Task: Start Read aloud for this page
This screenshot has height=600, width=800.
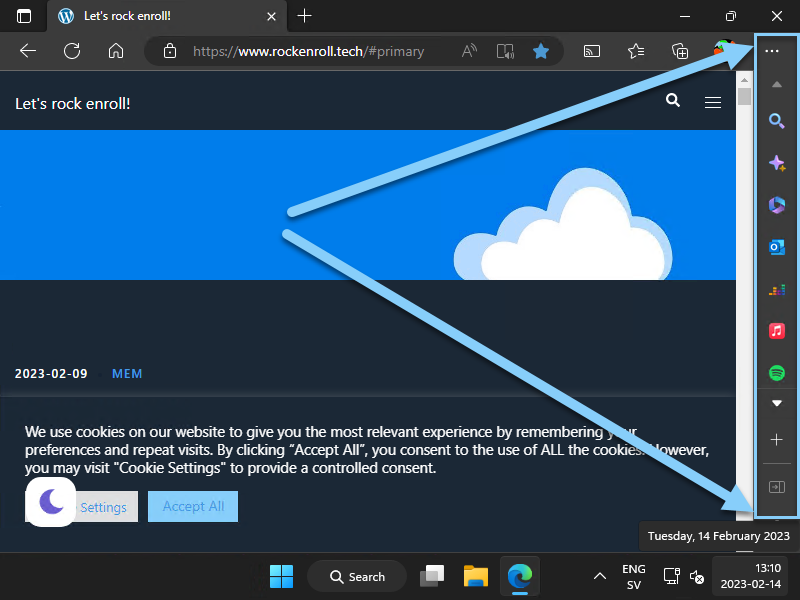Action: 469,51
